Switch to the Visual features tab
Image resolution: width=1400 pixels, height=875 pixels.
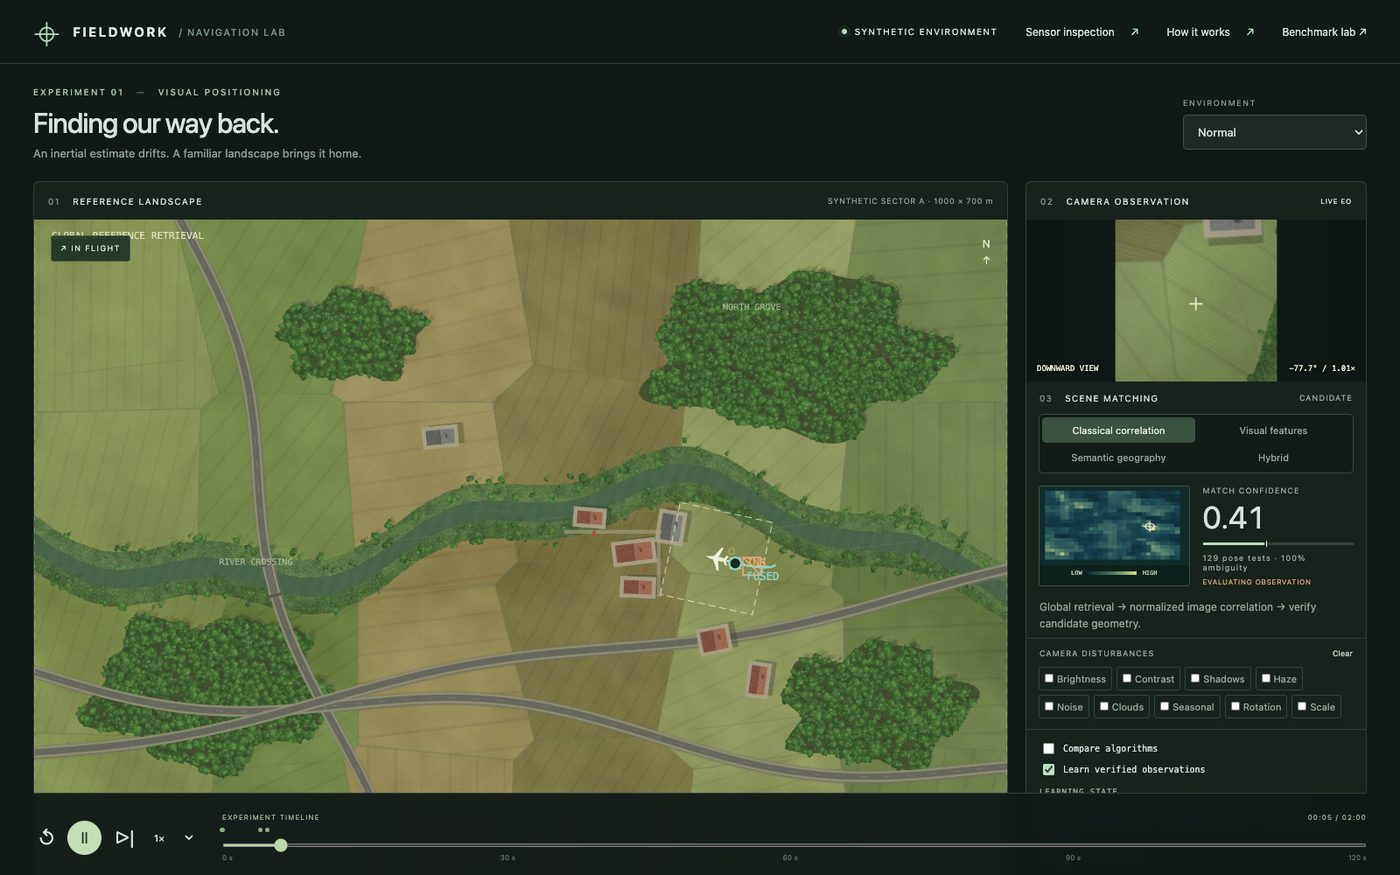[1273, 430]
